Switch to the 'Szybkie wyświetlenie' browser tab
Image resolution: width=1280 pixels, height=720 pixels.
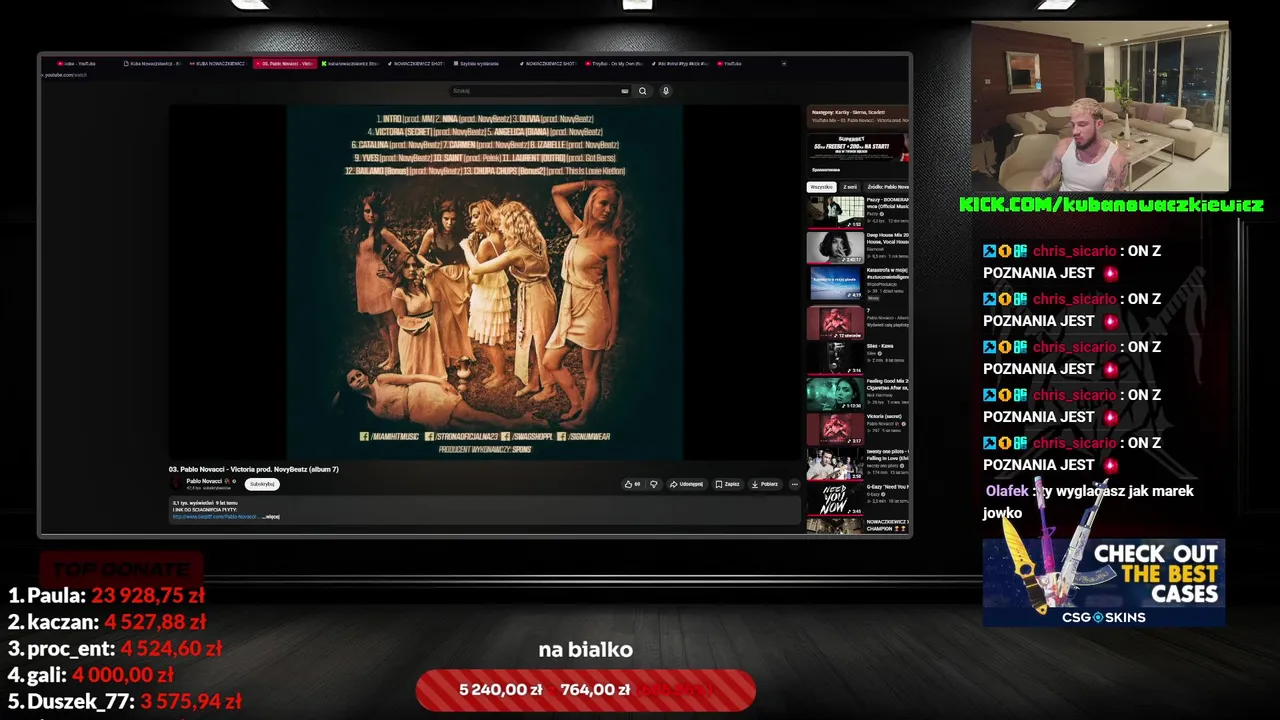[480, 63]
